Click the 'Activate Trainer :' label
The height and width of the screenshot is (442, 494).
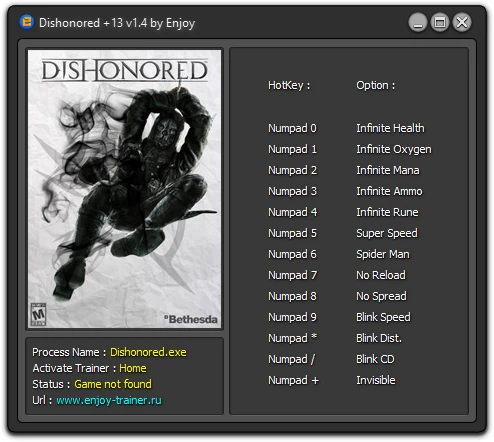pyautogui.click(x=74, y=368)
